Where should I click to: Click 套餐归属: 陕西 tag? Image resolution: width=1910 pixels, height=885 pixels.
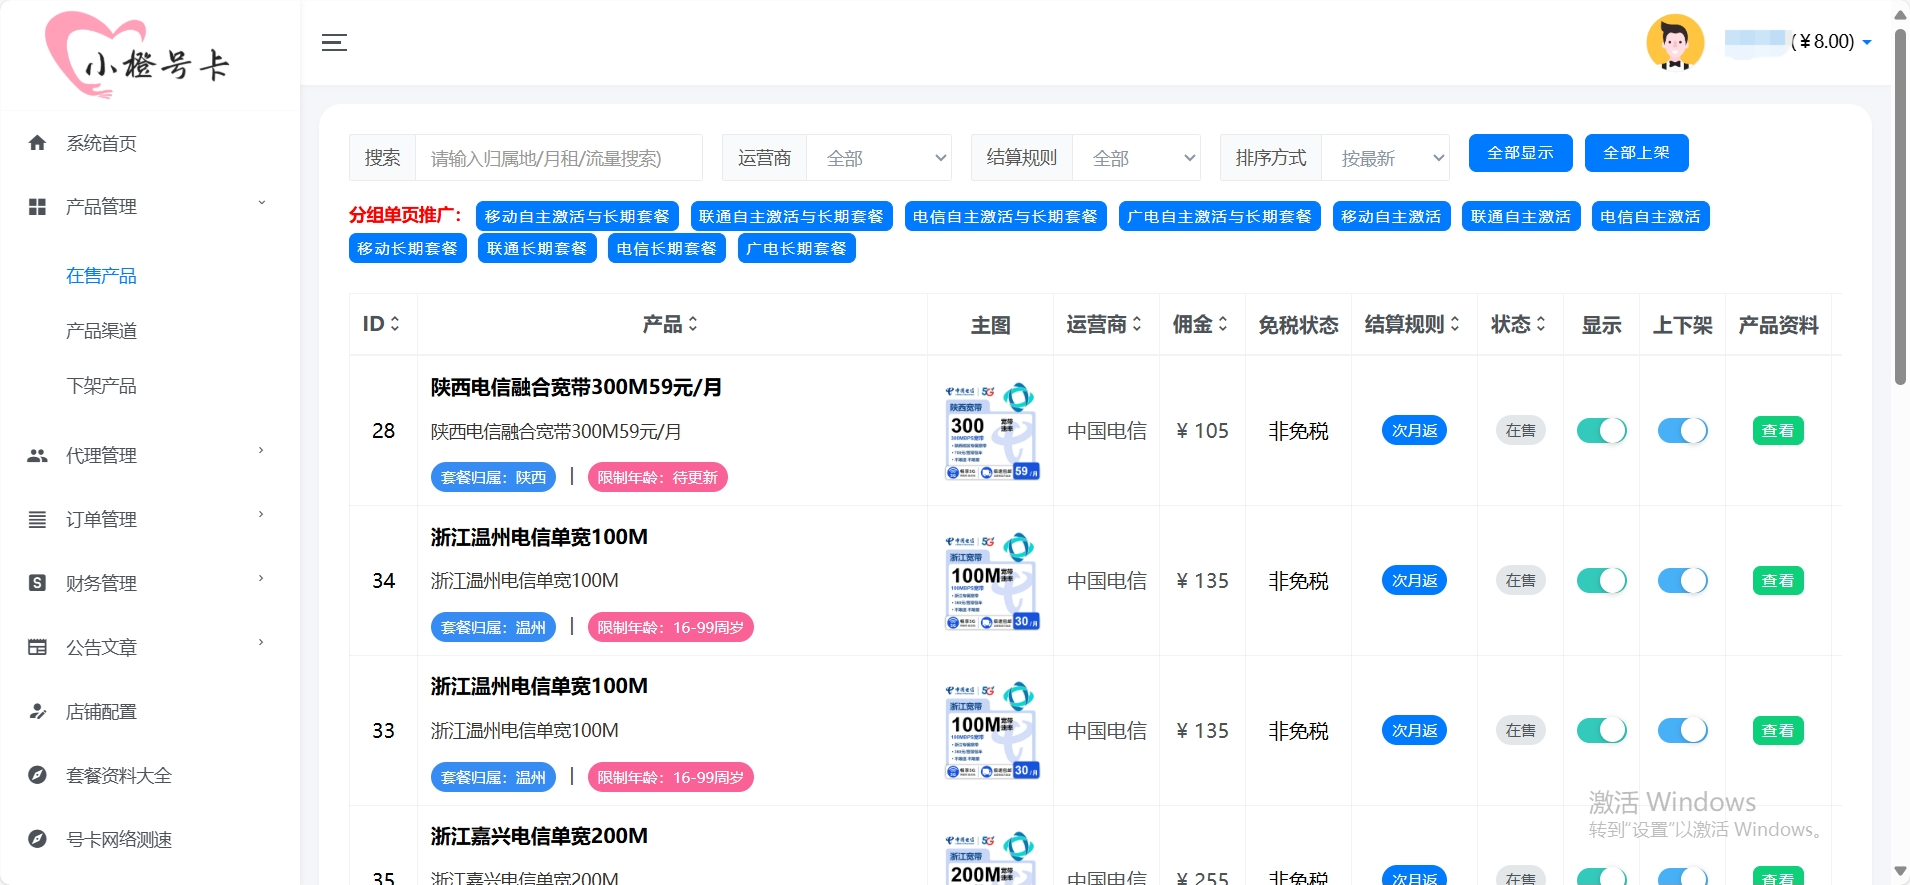493,477
